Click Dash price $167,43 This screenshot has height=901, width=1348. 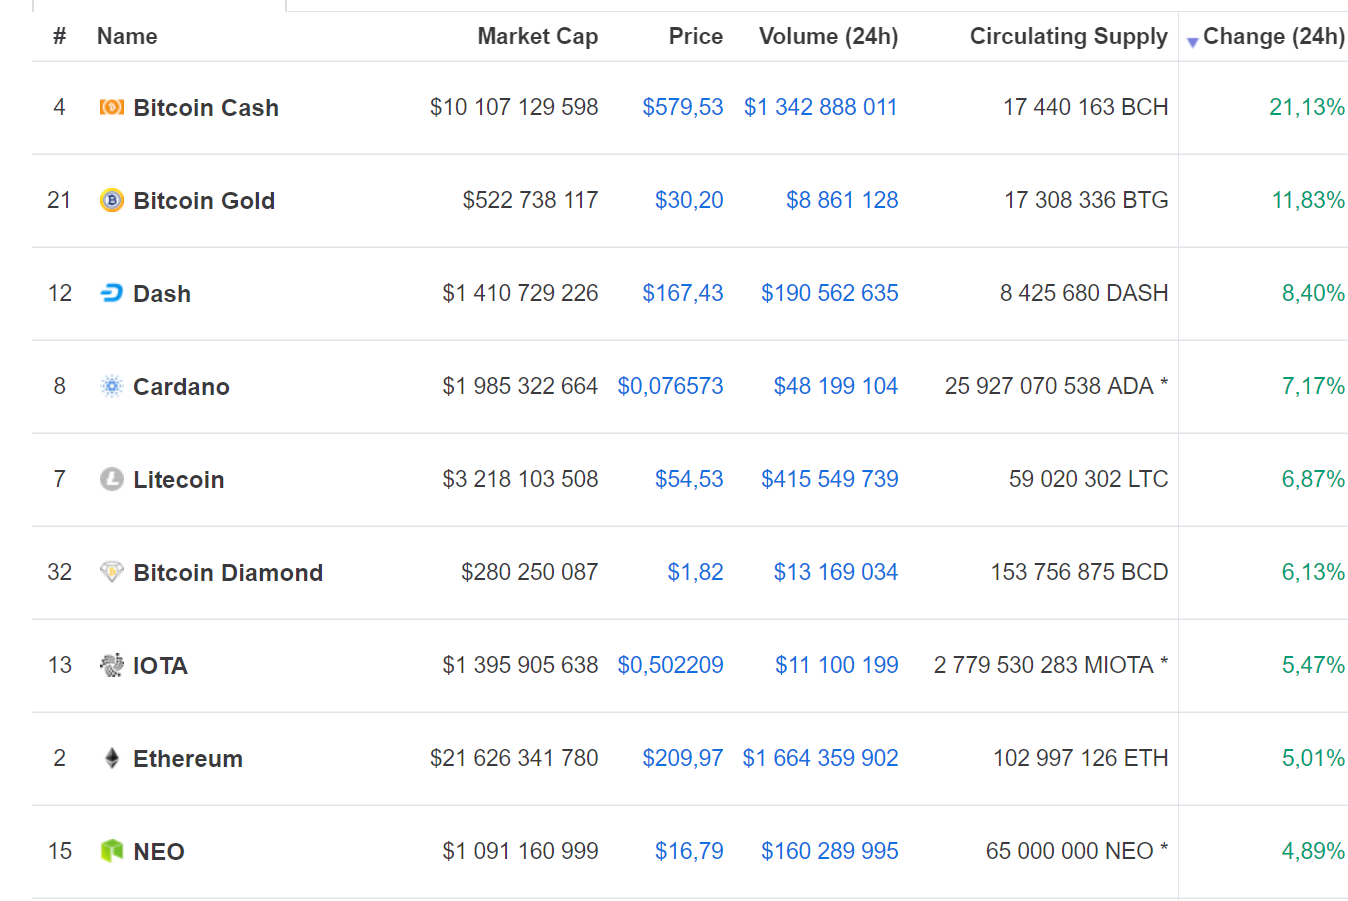683,293
